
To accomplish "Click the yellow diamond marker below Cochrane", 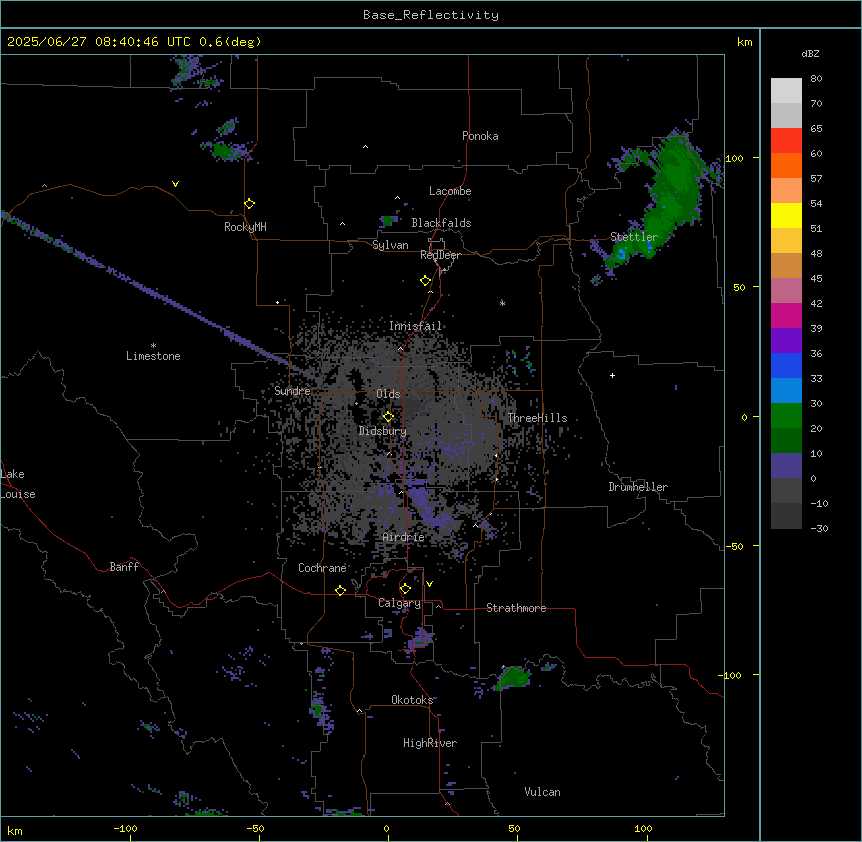I will [340, 590].
